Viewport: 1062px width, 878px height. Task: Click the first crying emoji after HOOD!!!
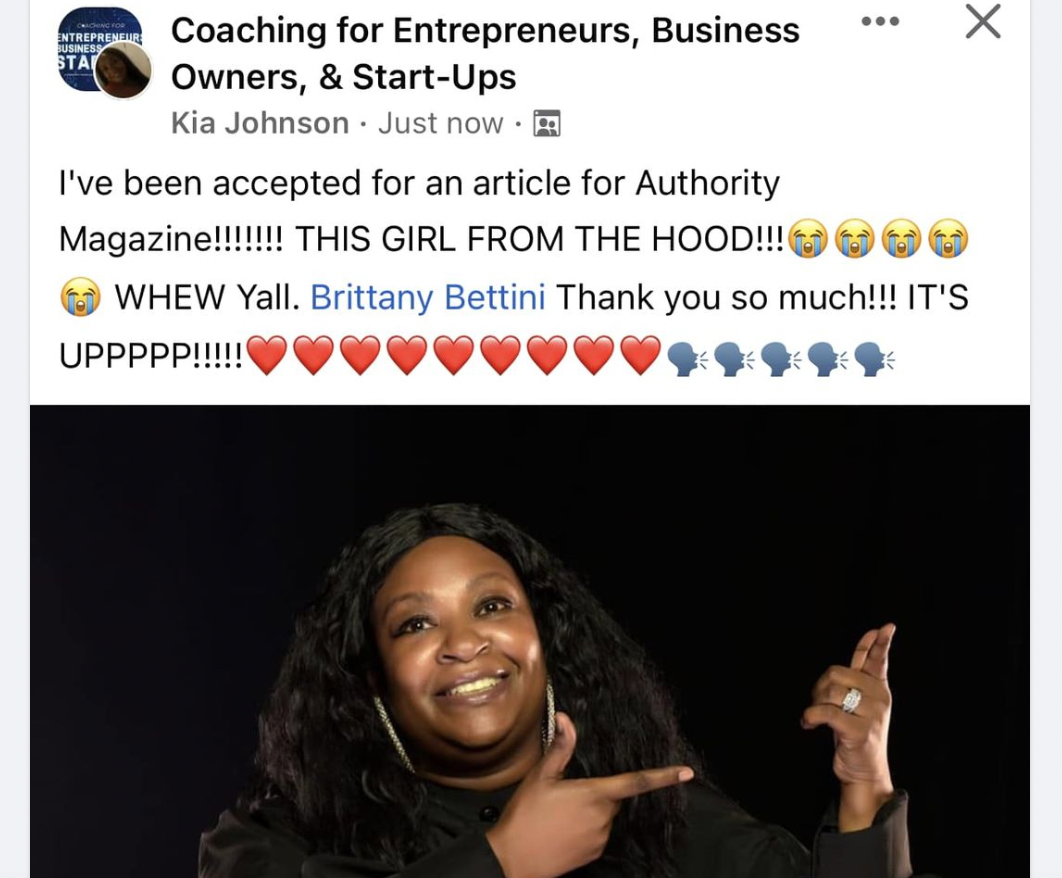[x=809, y=239]
